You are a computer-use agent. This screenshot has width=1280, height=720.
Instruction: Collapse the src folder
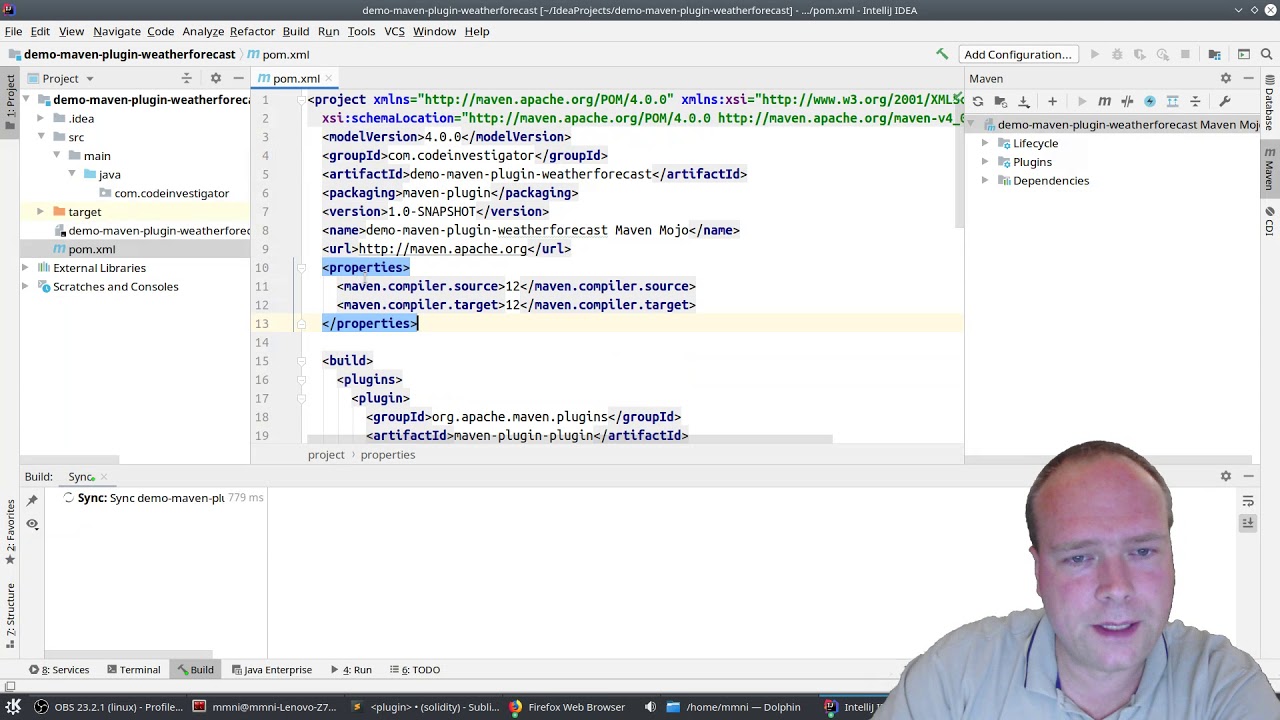(x=41, y=137)
